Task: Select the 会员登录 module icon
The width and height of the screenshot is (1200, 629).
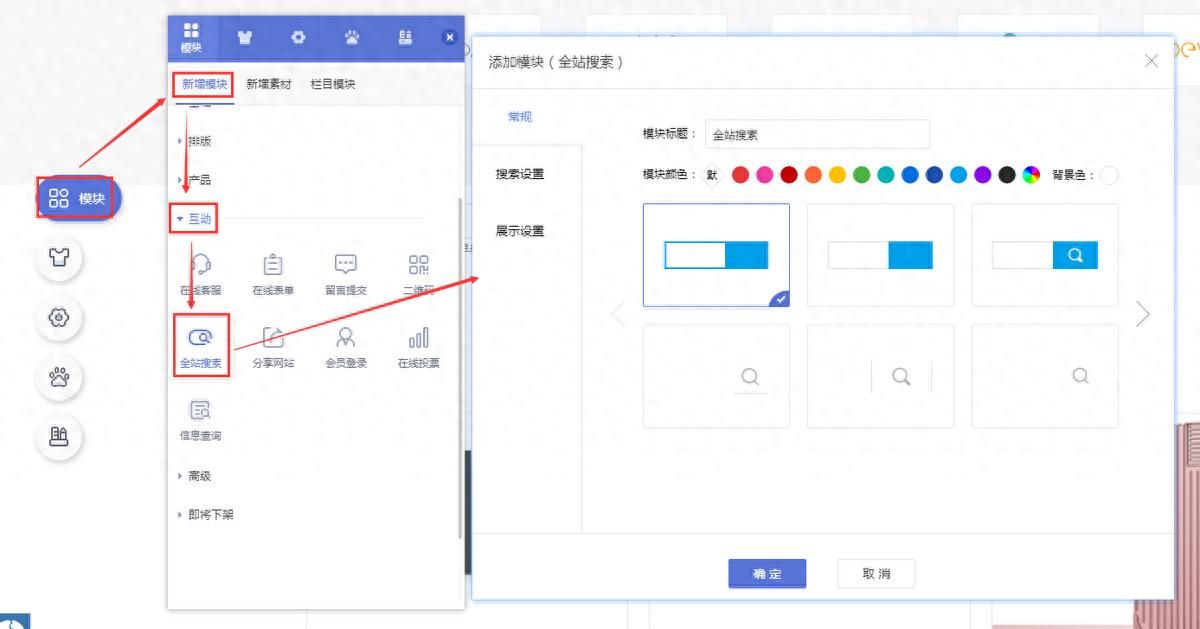Action: 345,345
